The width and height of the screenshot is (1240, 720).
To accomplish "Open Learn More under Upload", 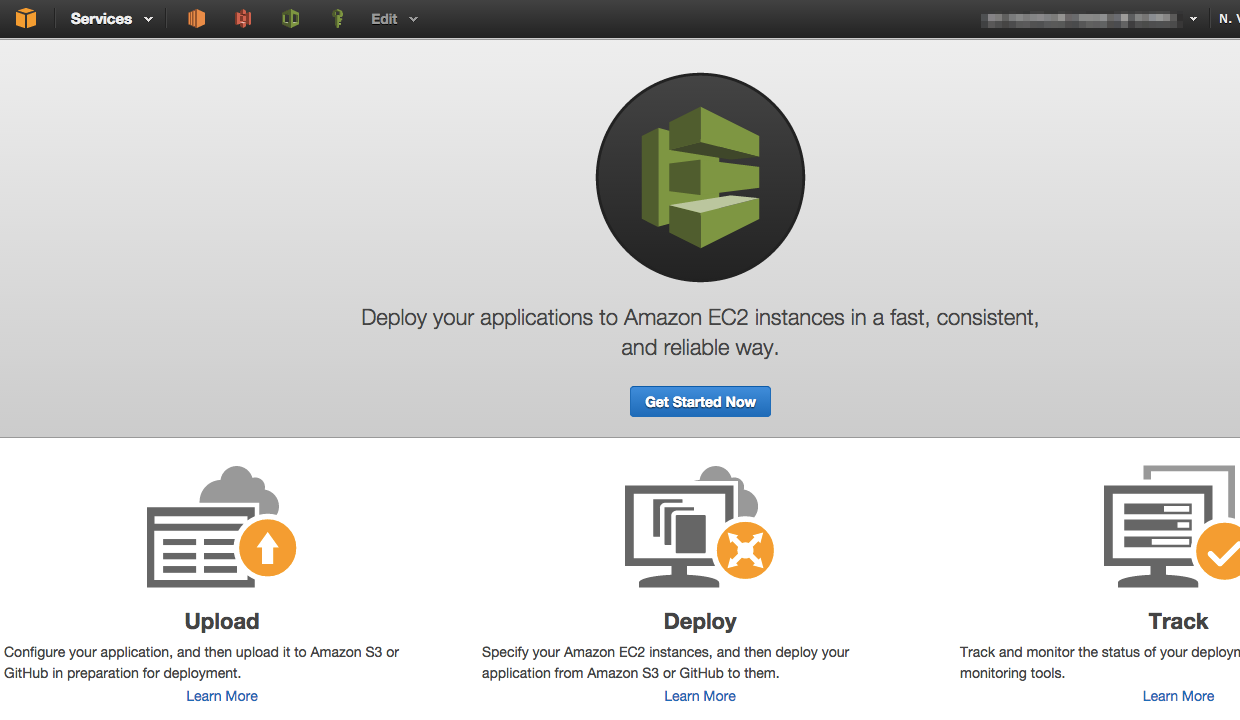I will [x=222, y=695].
